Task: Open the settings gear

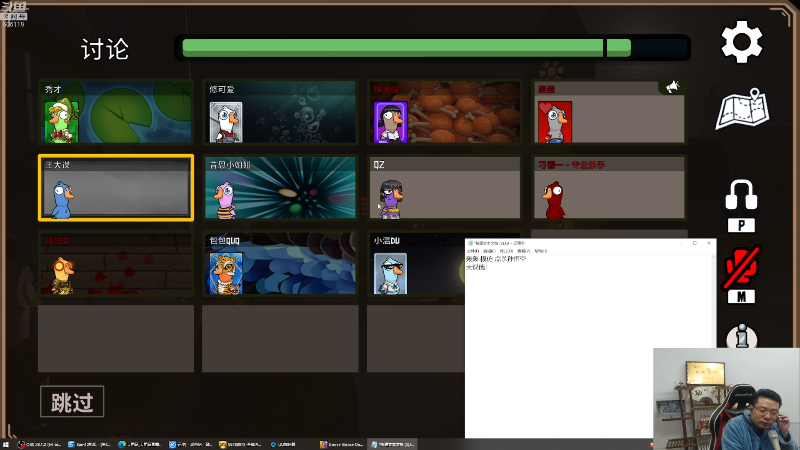Action: click(741, 42)
